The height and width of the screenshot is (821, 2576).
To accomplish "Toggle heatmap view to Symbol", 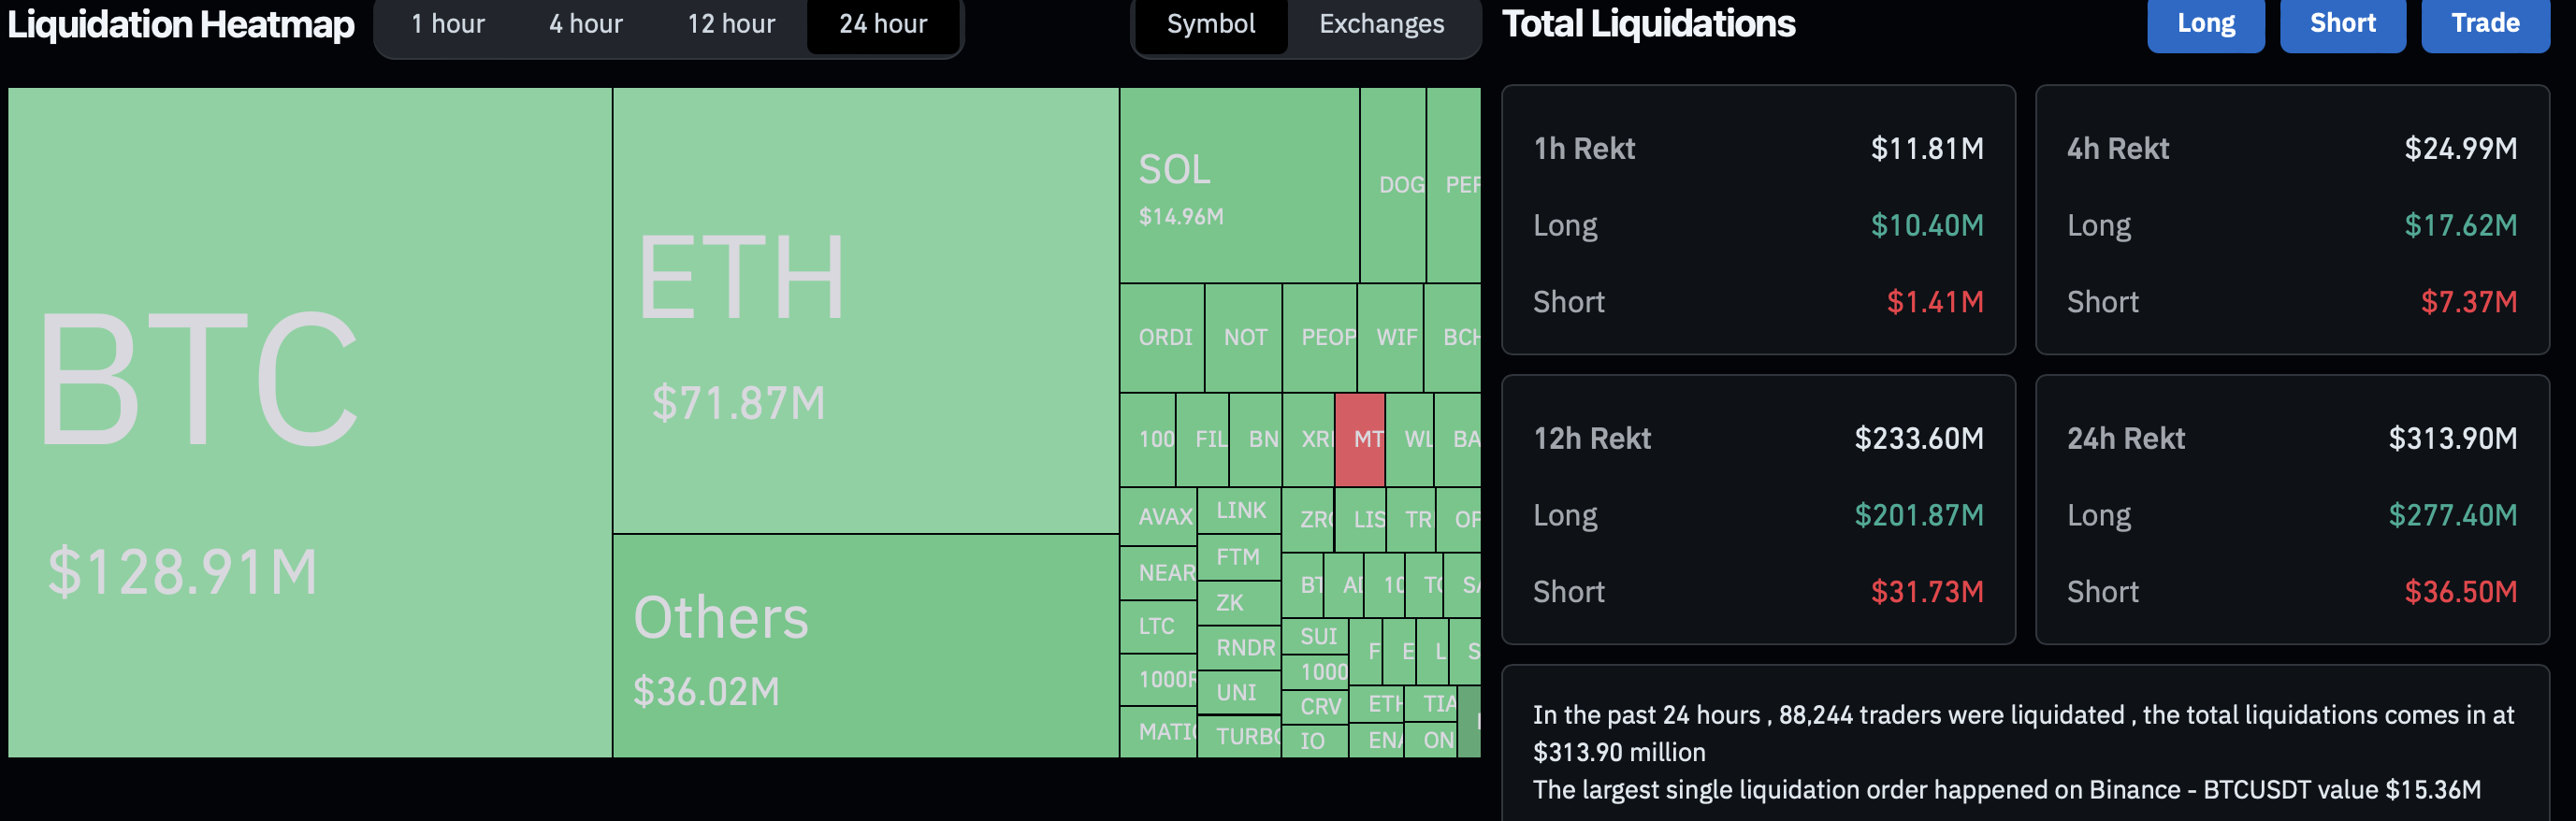I will 1210,24.
